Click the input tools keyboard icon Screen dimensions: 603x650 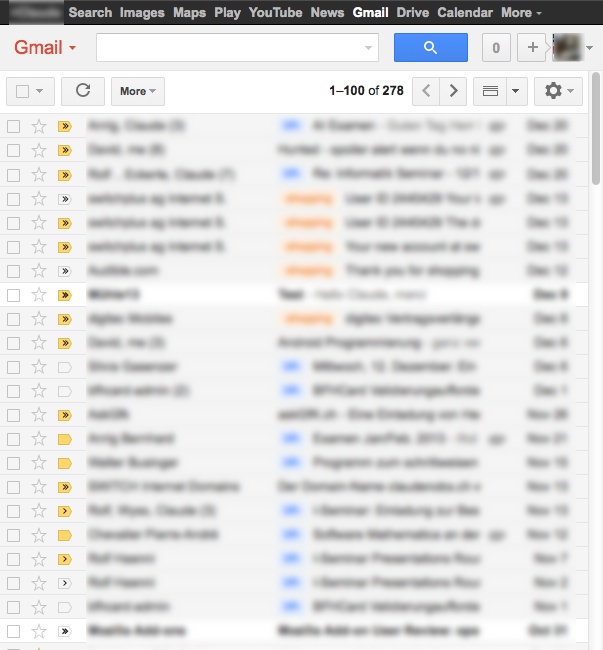(x=490, y=91)
